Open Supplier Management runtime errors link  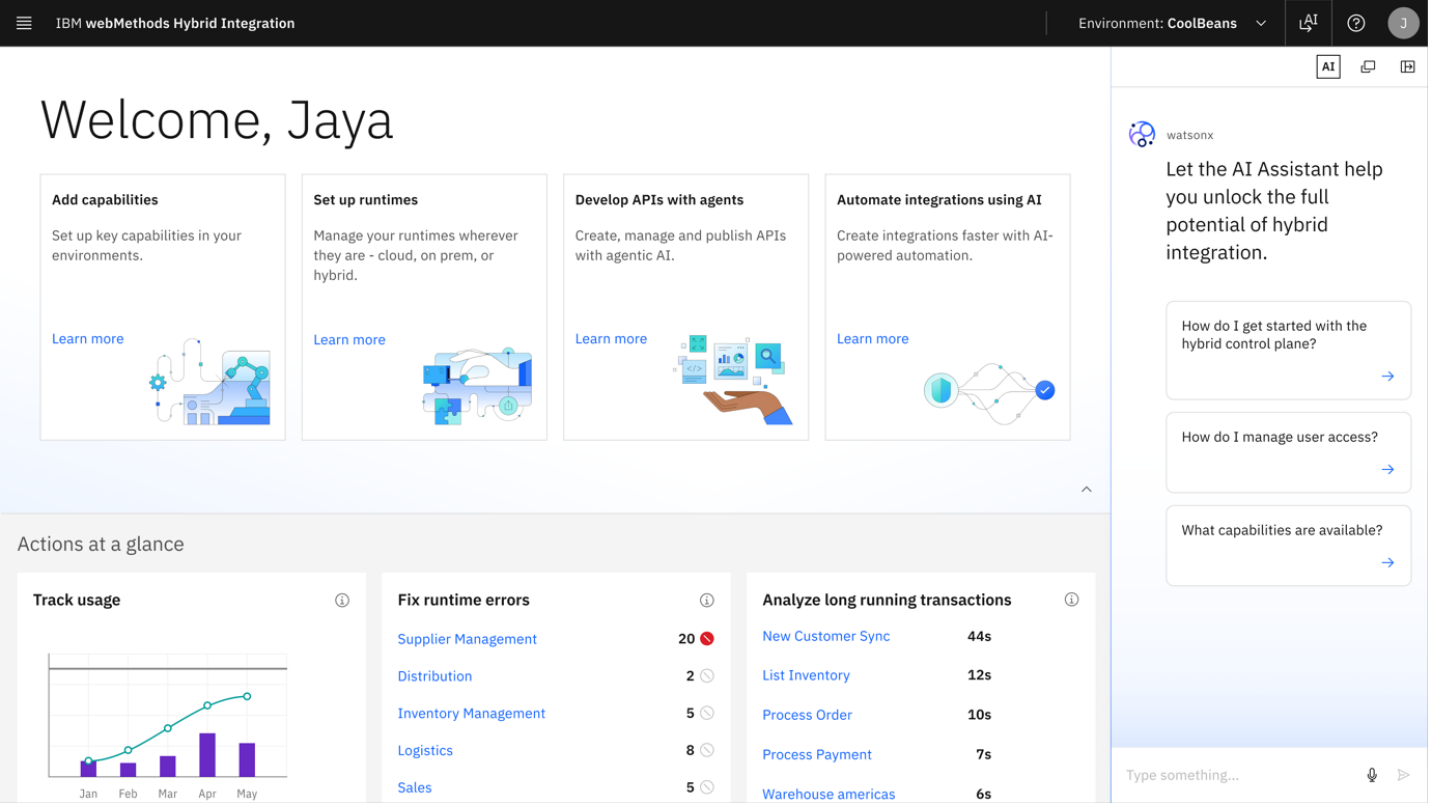467,640
